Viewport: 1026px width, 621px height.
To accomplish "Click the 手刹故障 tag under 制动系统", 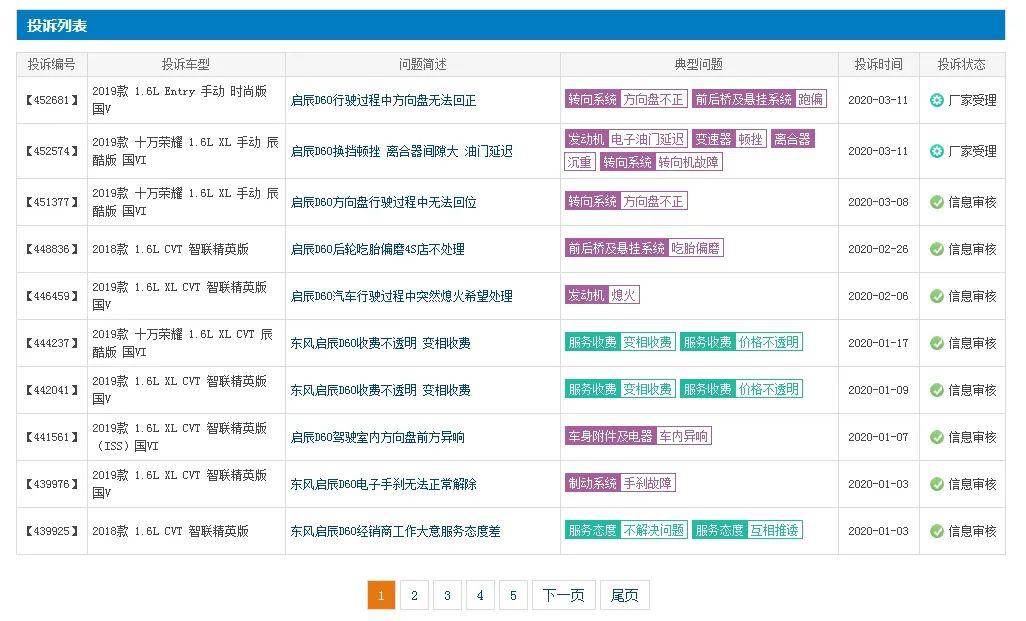I will (x=648, y=483).
